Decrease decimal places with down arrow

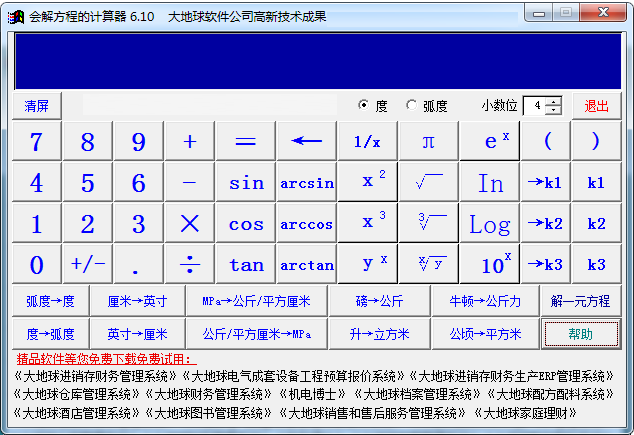[x=554, y=110]
